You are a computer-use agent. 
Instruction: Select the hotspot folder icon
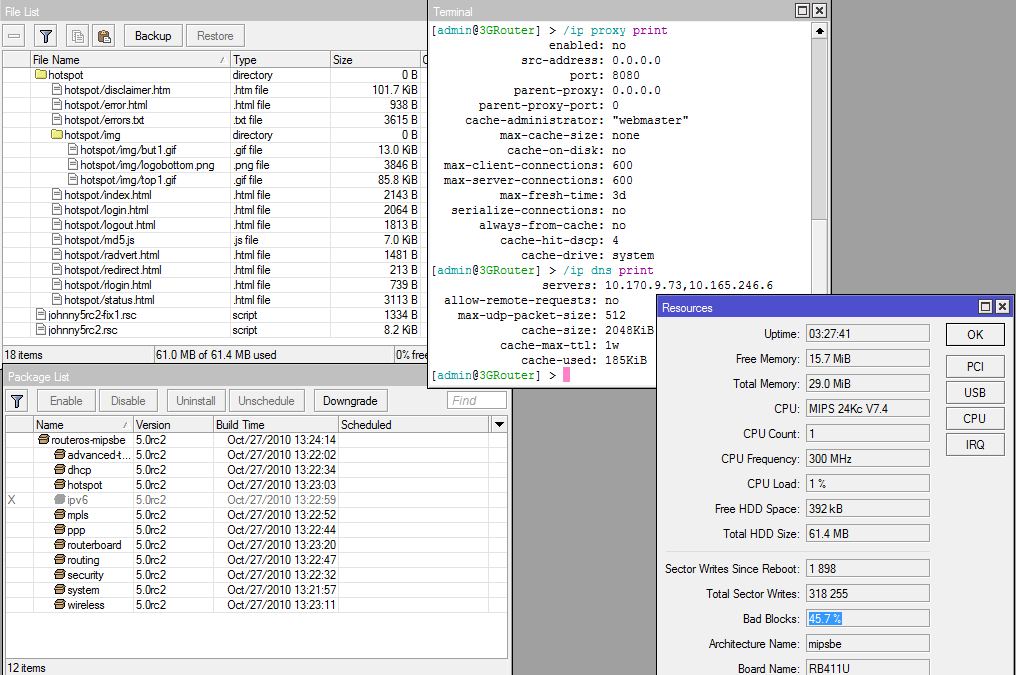(41, 75)
